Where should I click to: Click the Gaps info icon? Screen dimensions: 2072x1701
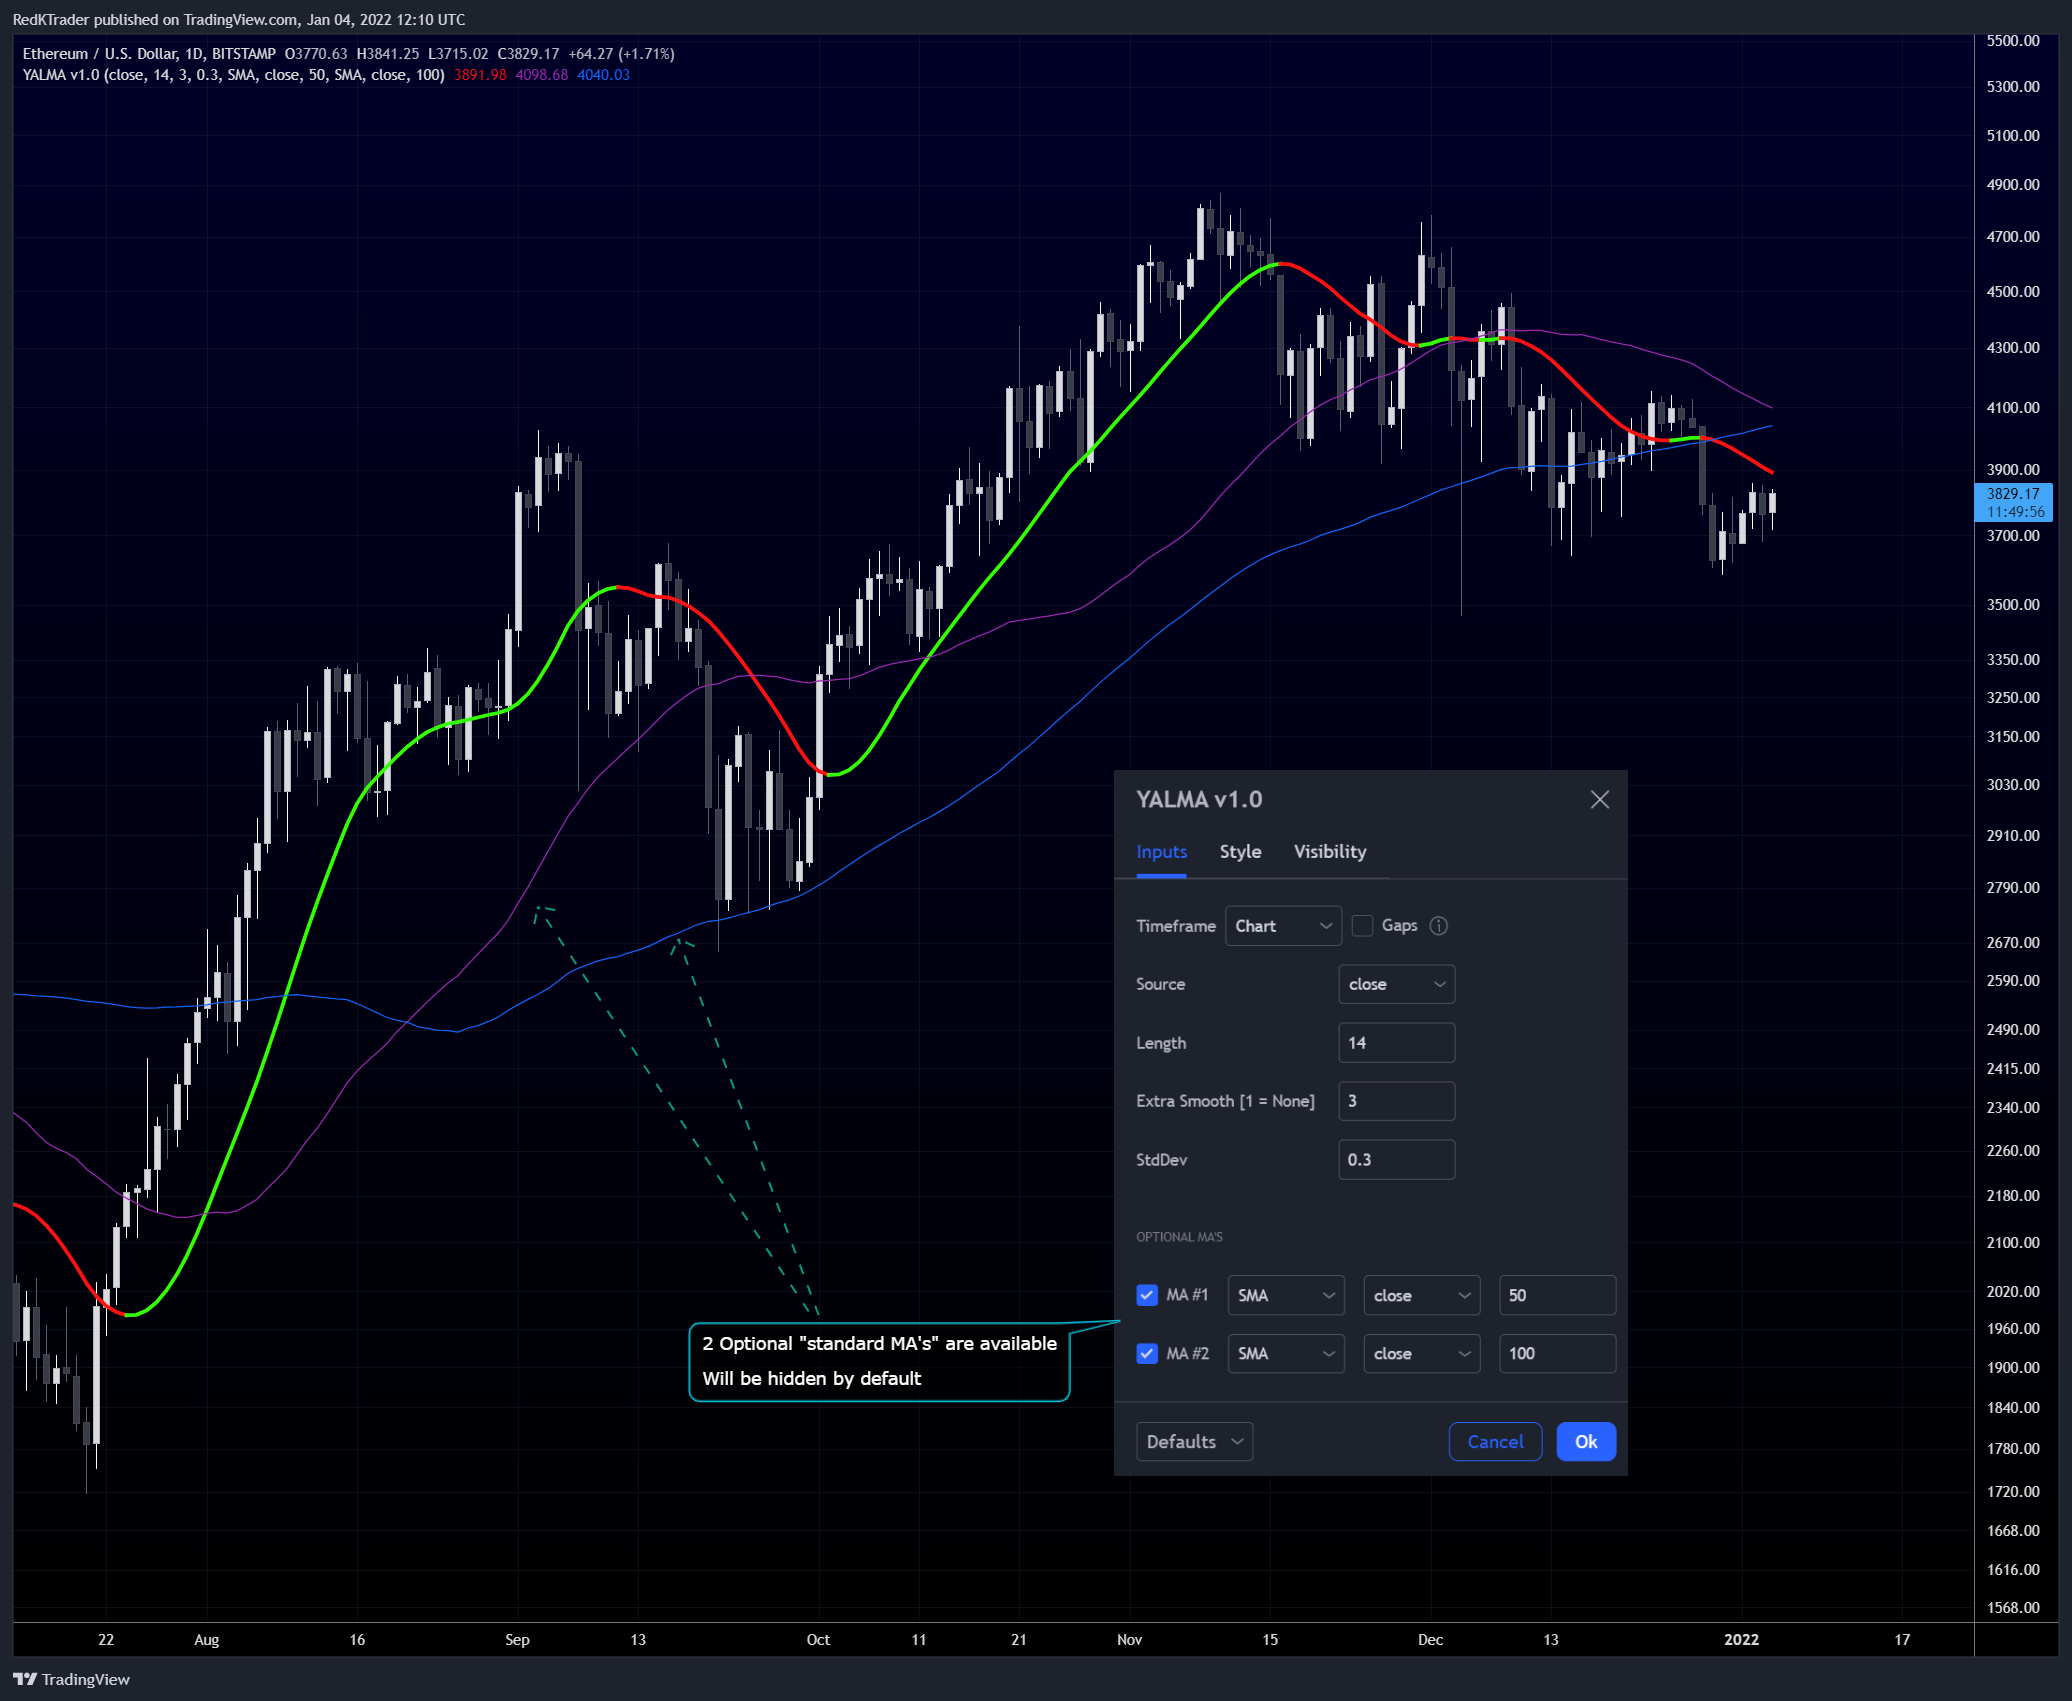(1438, 926)
